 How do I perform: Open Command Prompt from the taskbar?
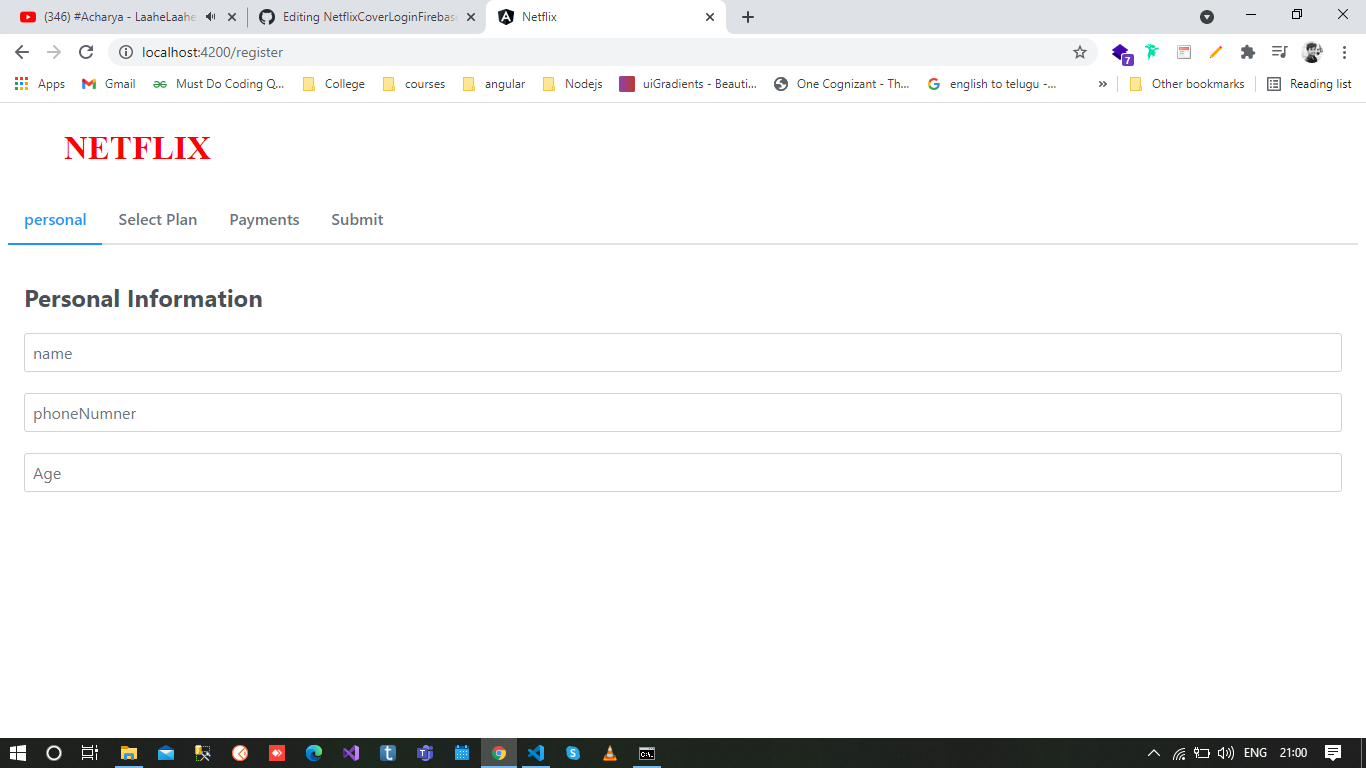point(646,753)
